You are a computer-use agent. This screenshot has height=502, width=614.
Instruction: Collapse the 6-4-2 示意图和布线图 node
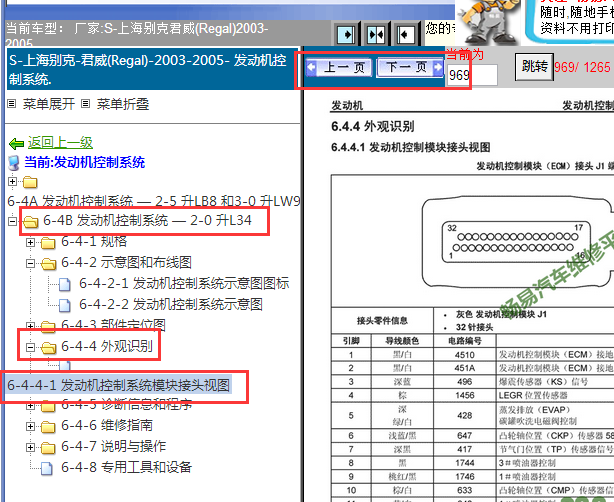tap(30, 263)
